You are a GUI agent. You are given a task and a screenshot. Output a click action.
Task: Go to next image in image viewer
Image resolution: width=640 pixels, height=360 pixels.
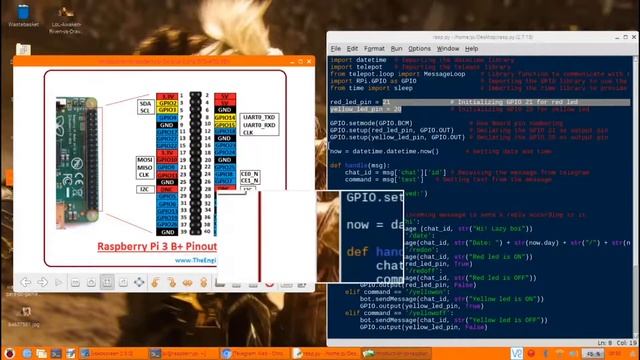coord(42,282)
